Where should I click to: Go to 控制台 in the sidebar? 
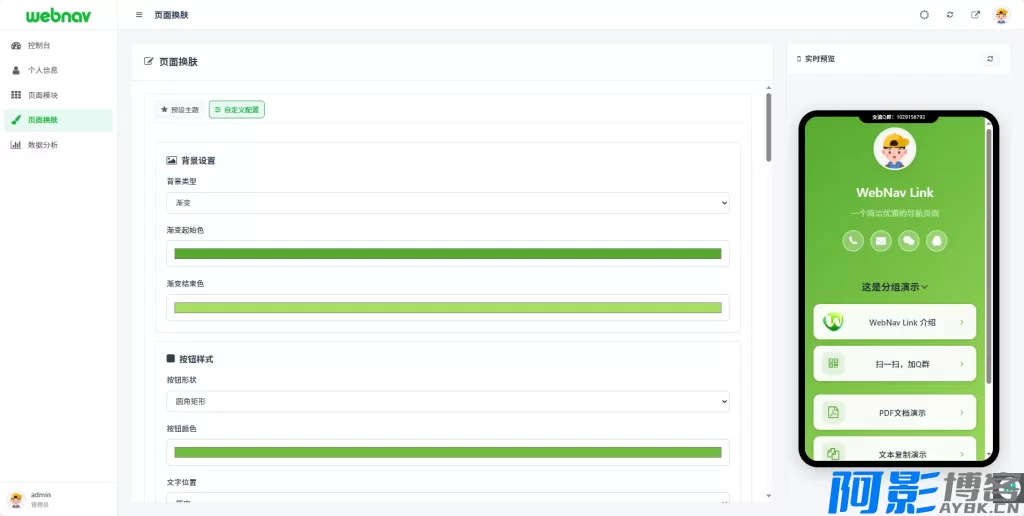tap(39, 46)
